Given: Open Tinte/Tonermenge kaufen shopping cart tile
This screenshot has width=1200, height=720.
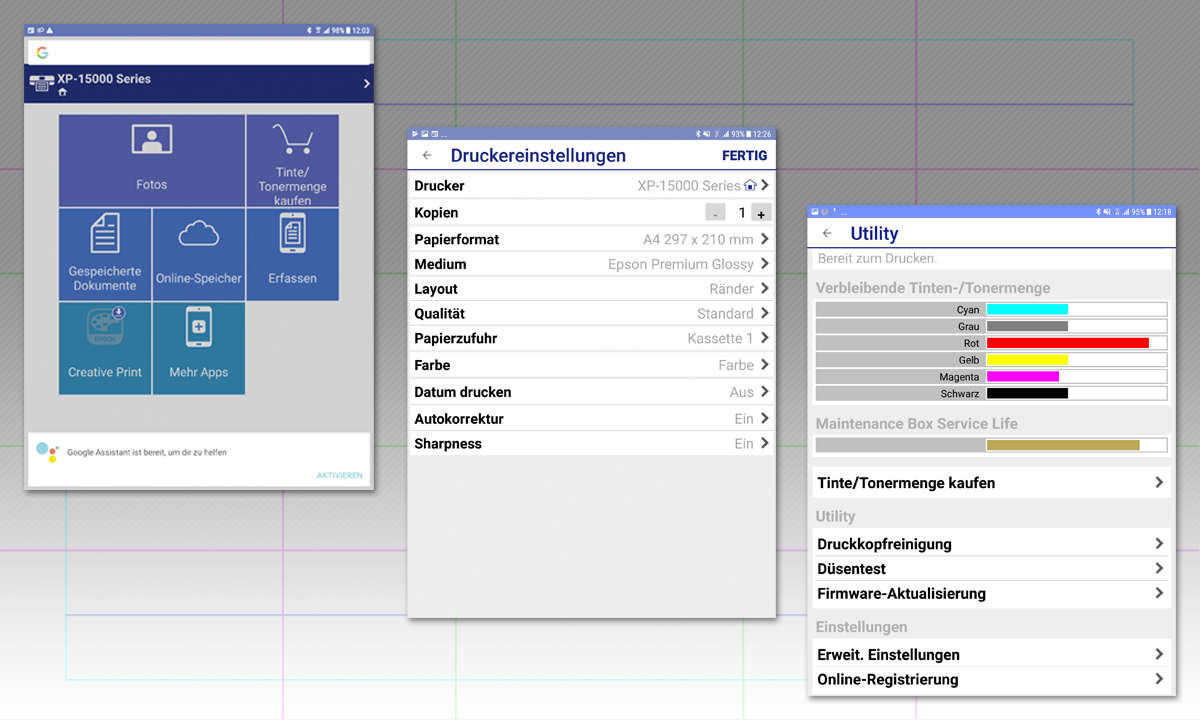Looking at the screenshot, I should point(292,160).
